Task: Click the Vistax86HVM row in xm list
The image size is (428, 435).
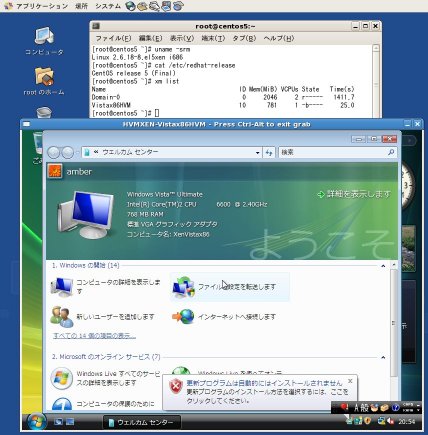Action: tap(223, 105)
